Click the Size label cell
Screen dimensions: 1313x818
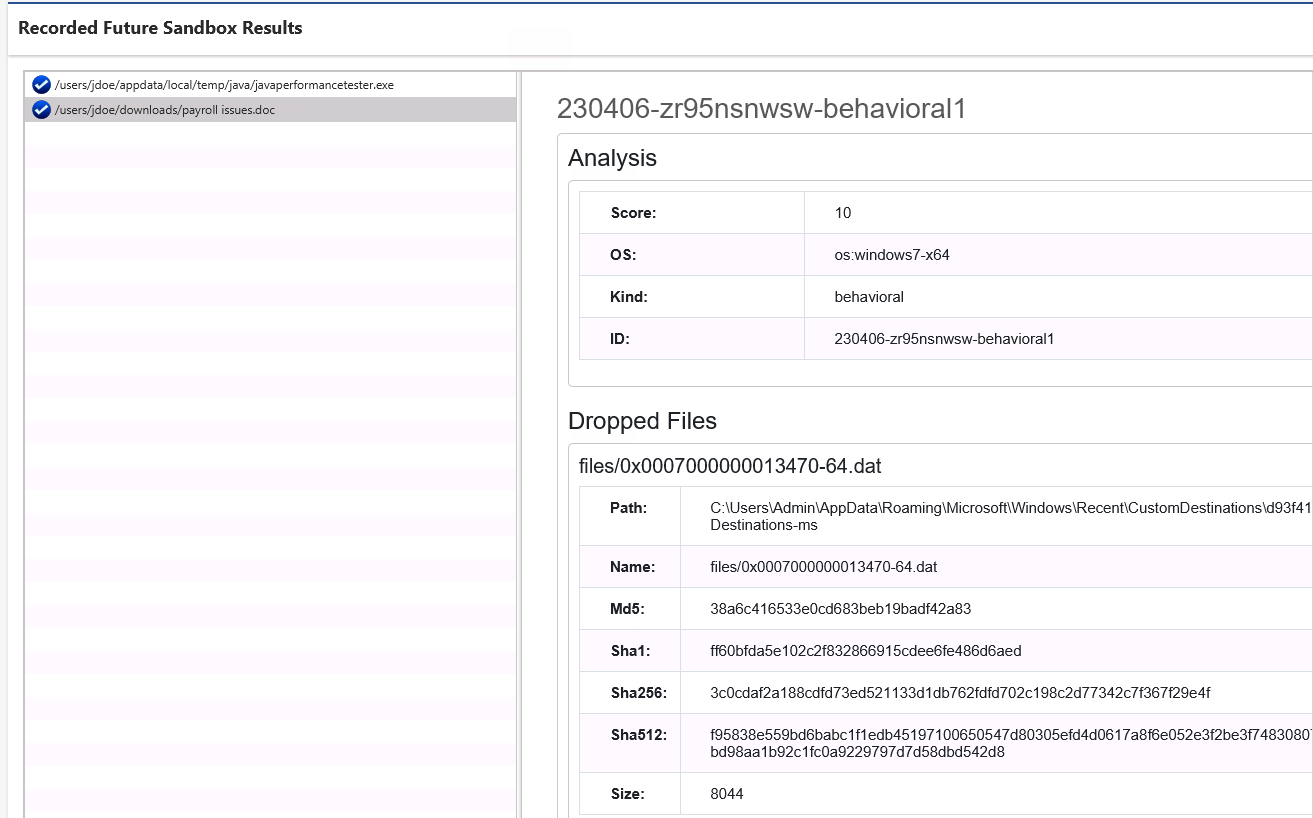click(x=630, y=794)
